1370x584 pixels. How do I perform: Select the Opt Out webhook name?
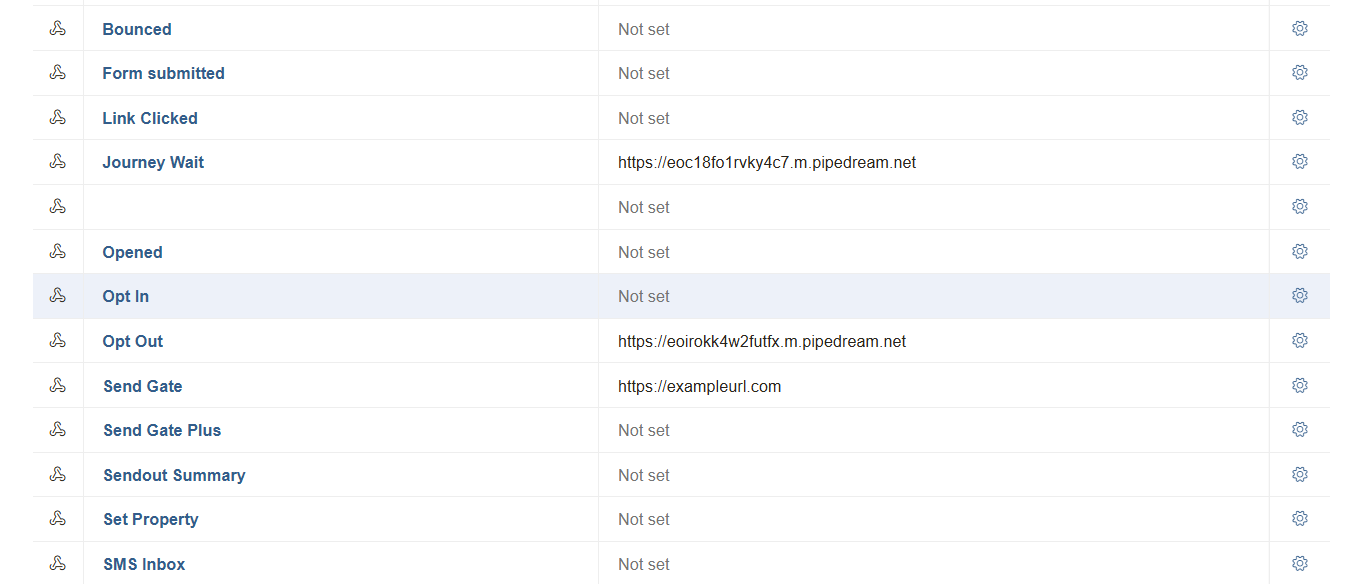[133, 341]
